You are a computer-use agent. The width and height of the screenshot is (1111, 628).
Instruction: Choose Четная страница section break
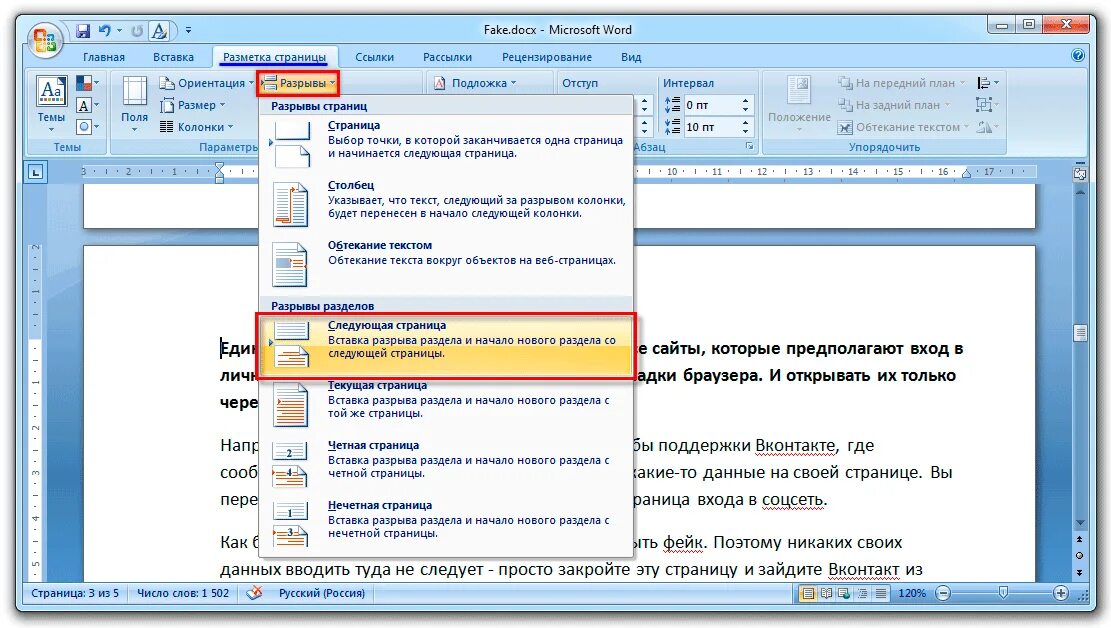(x=446, y=465)
